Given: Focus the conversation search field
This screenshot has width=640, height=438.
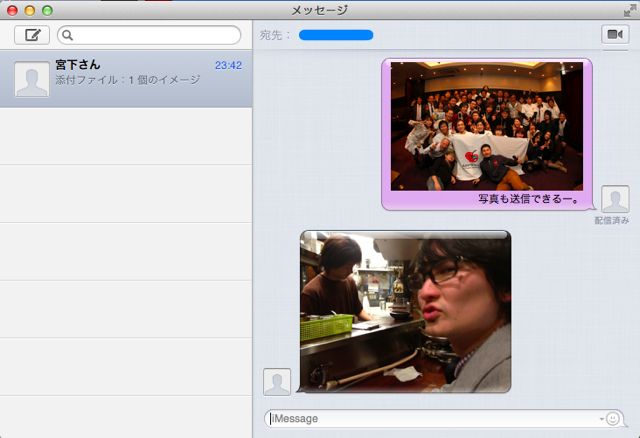Looking at the screenshot, I should point(149,36).
